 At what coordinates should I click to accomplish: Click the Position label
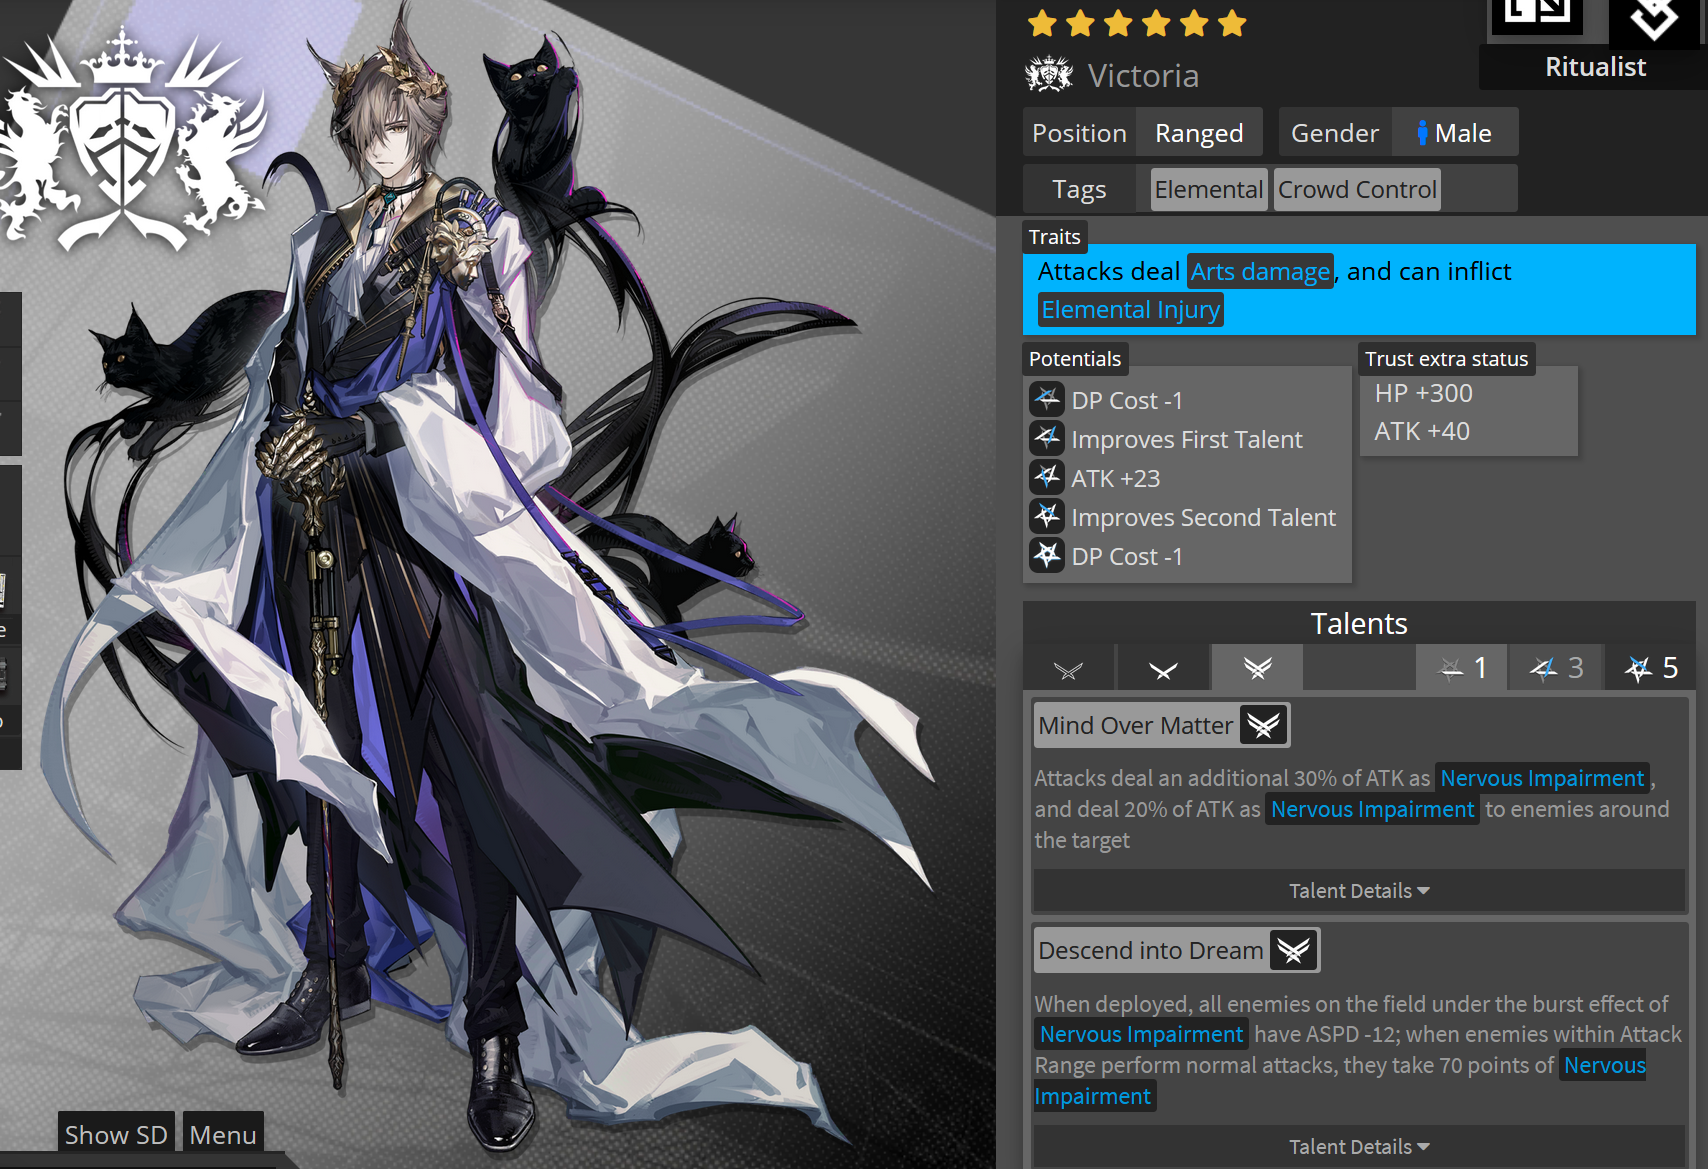(1079, 133)
